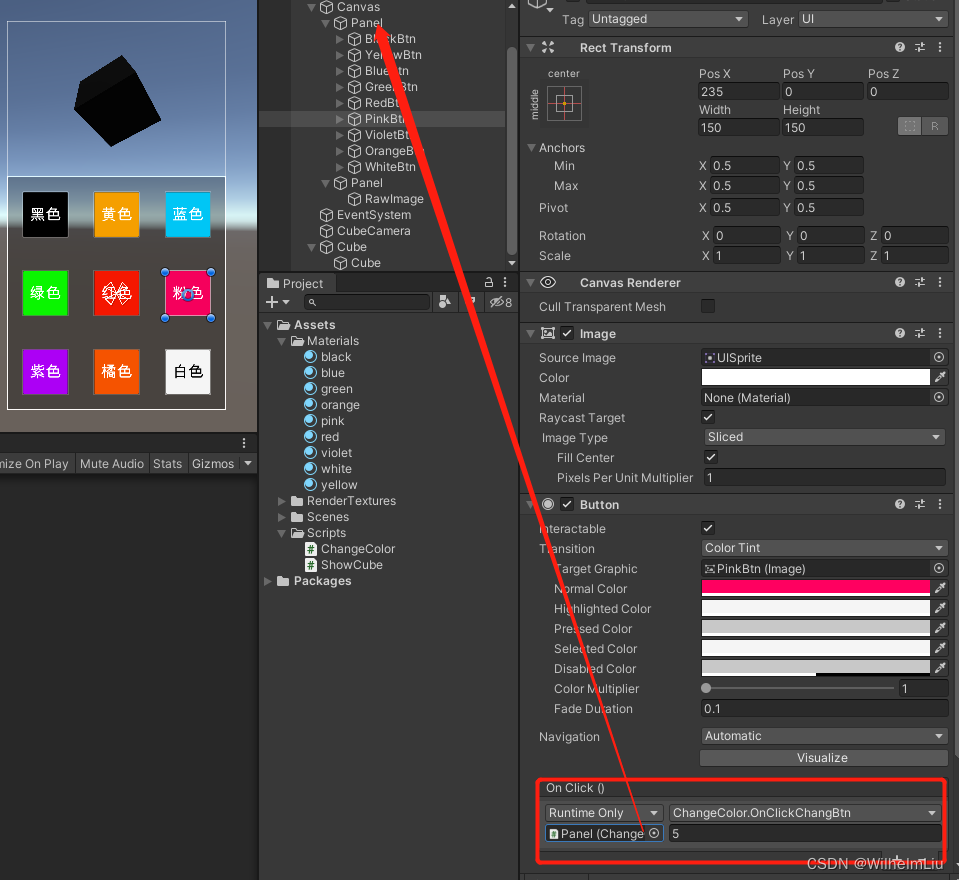Use the eyedropper next to Normal Color
This screenshot has height=880, width=959.
(x=938, y=588)
